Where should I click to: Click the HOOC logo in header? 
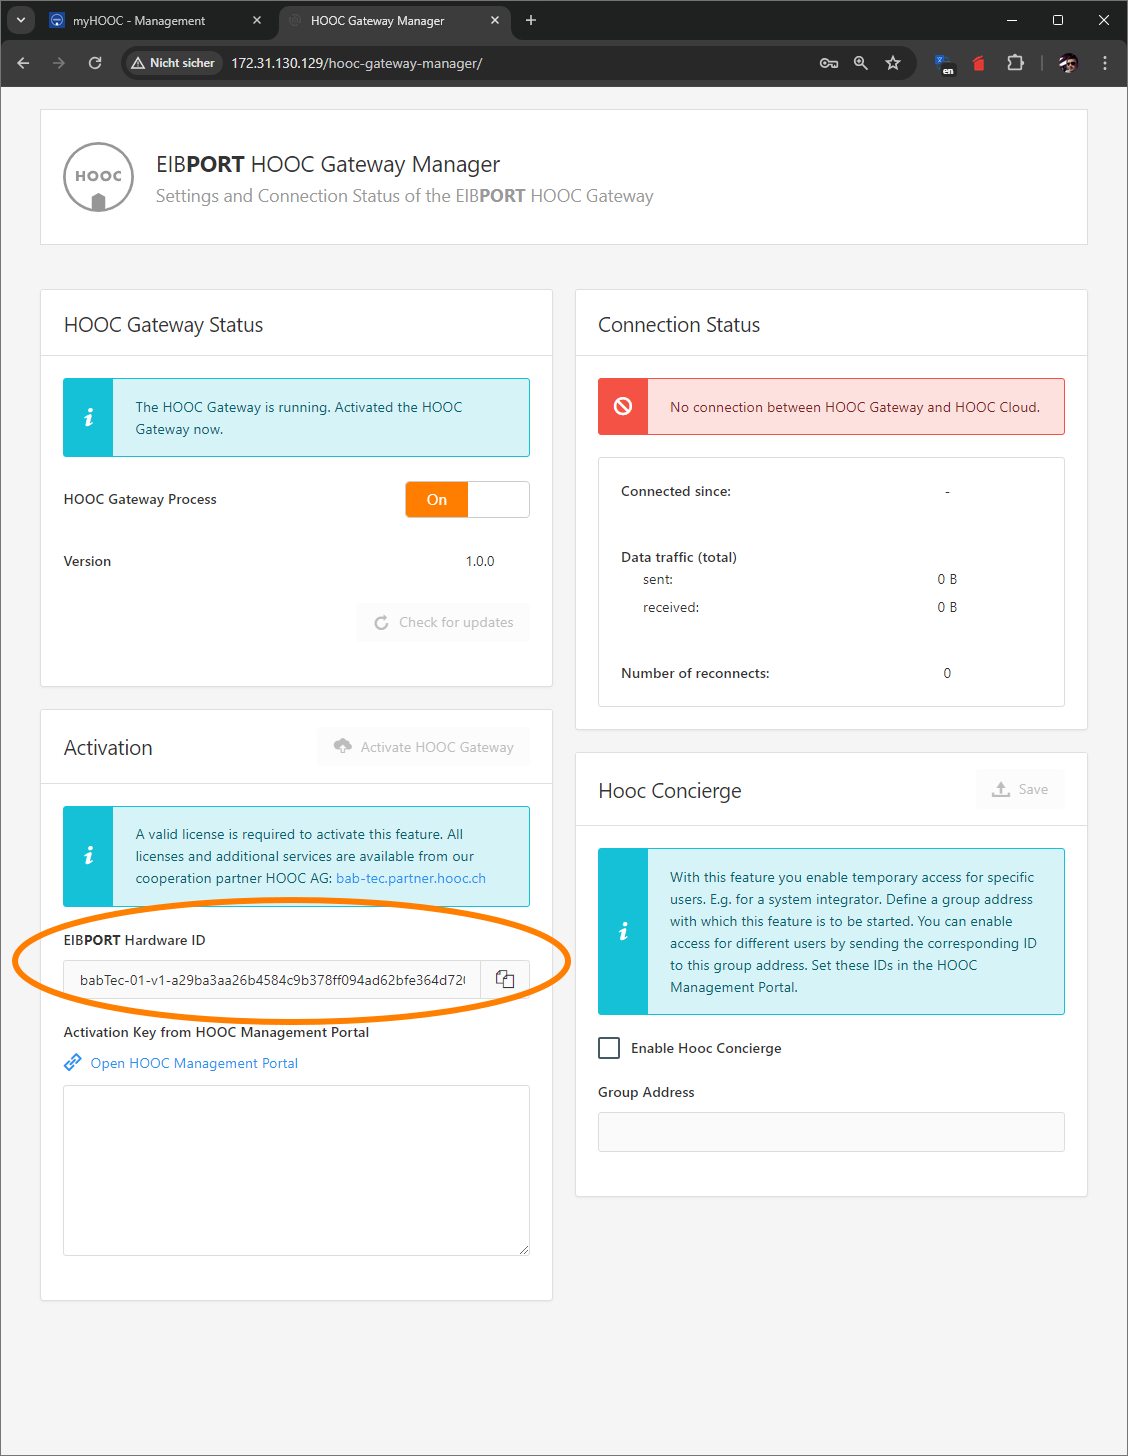click(98, 177)
